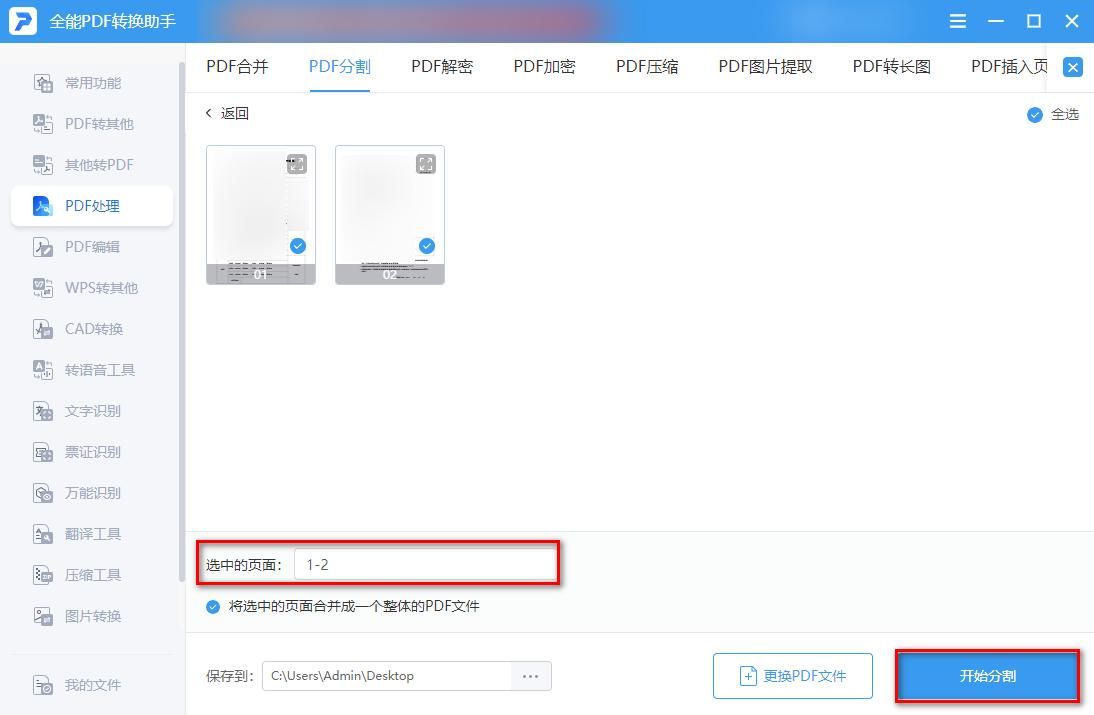Click the 选中的页面 input field
This screenshot has width=1094, height=715.
(426, 564)
